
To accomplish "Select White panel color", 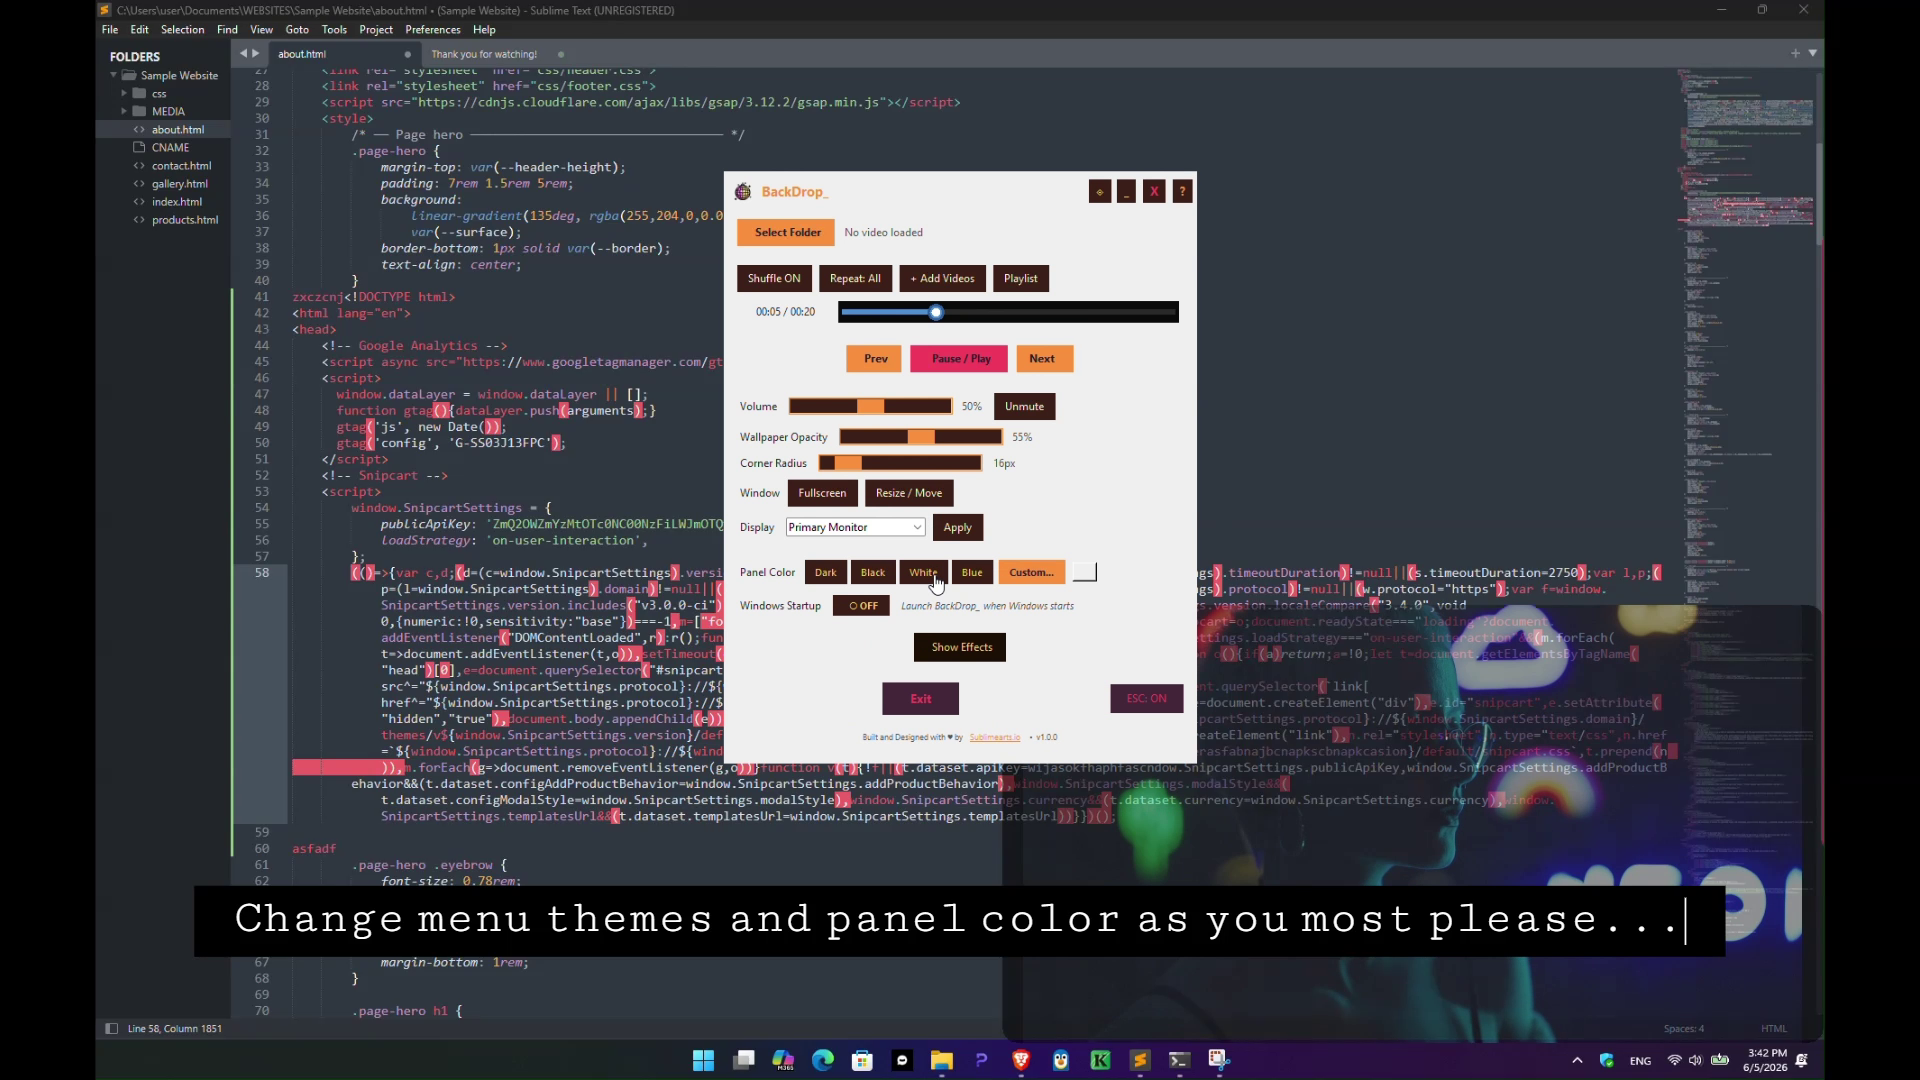I will click(923, 573).
